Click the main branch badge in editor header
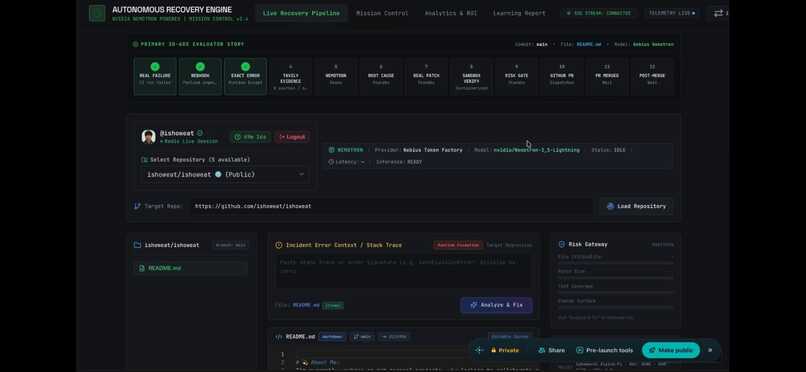This screenshot has width=806, height=372. [362, 337]
